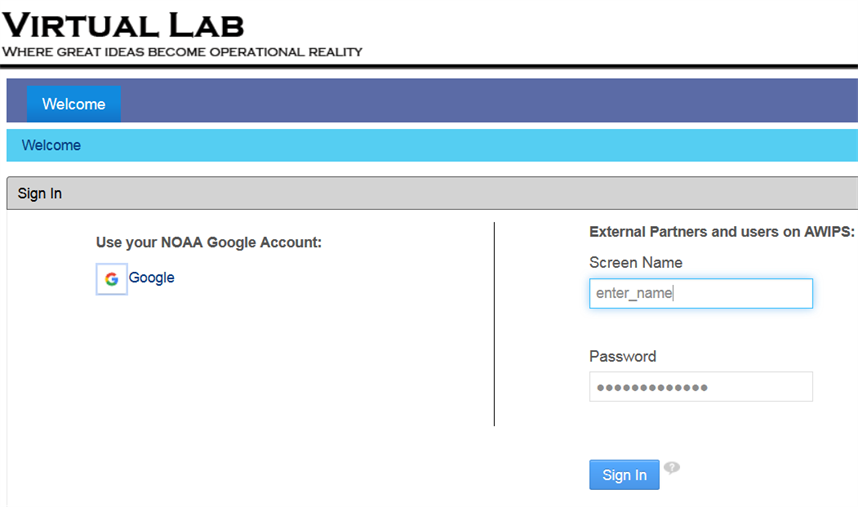
Task: Open the help question mark beside Sign In
Action: 671,468
